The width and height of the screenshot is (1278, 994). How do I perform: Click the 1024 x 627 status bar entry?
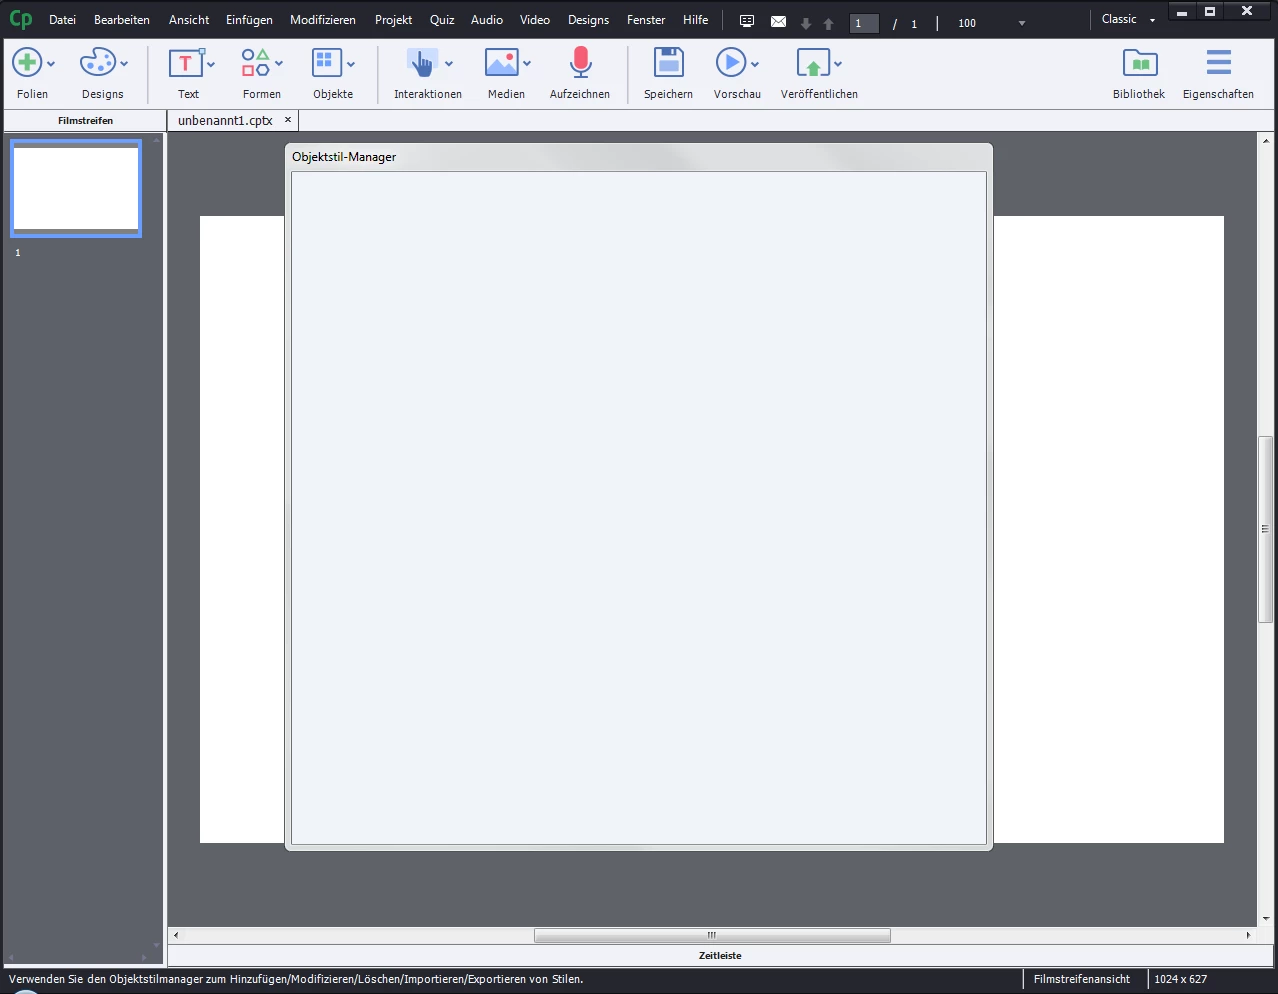click(1180, 979)
